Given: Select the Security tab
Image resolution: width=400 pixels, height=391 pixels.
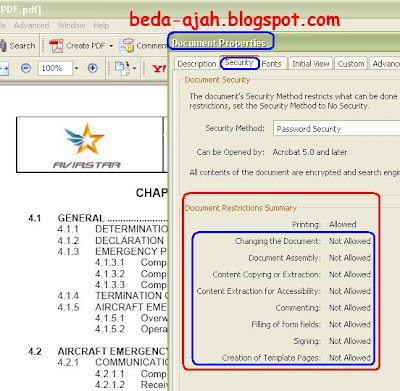Looking at the screenshot, I should pos(239,63).
